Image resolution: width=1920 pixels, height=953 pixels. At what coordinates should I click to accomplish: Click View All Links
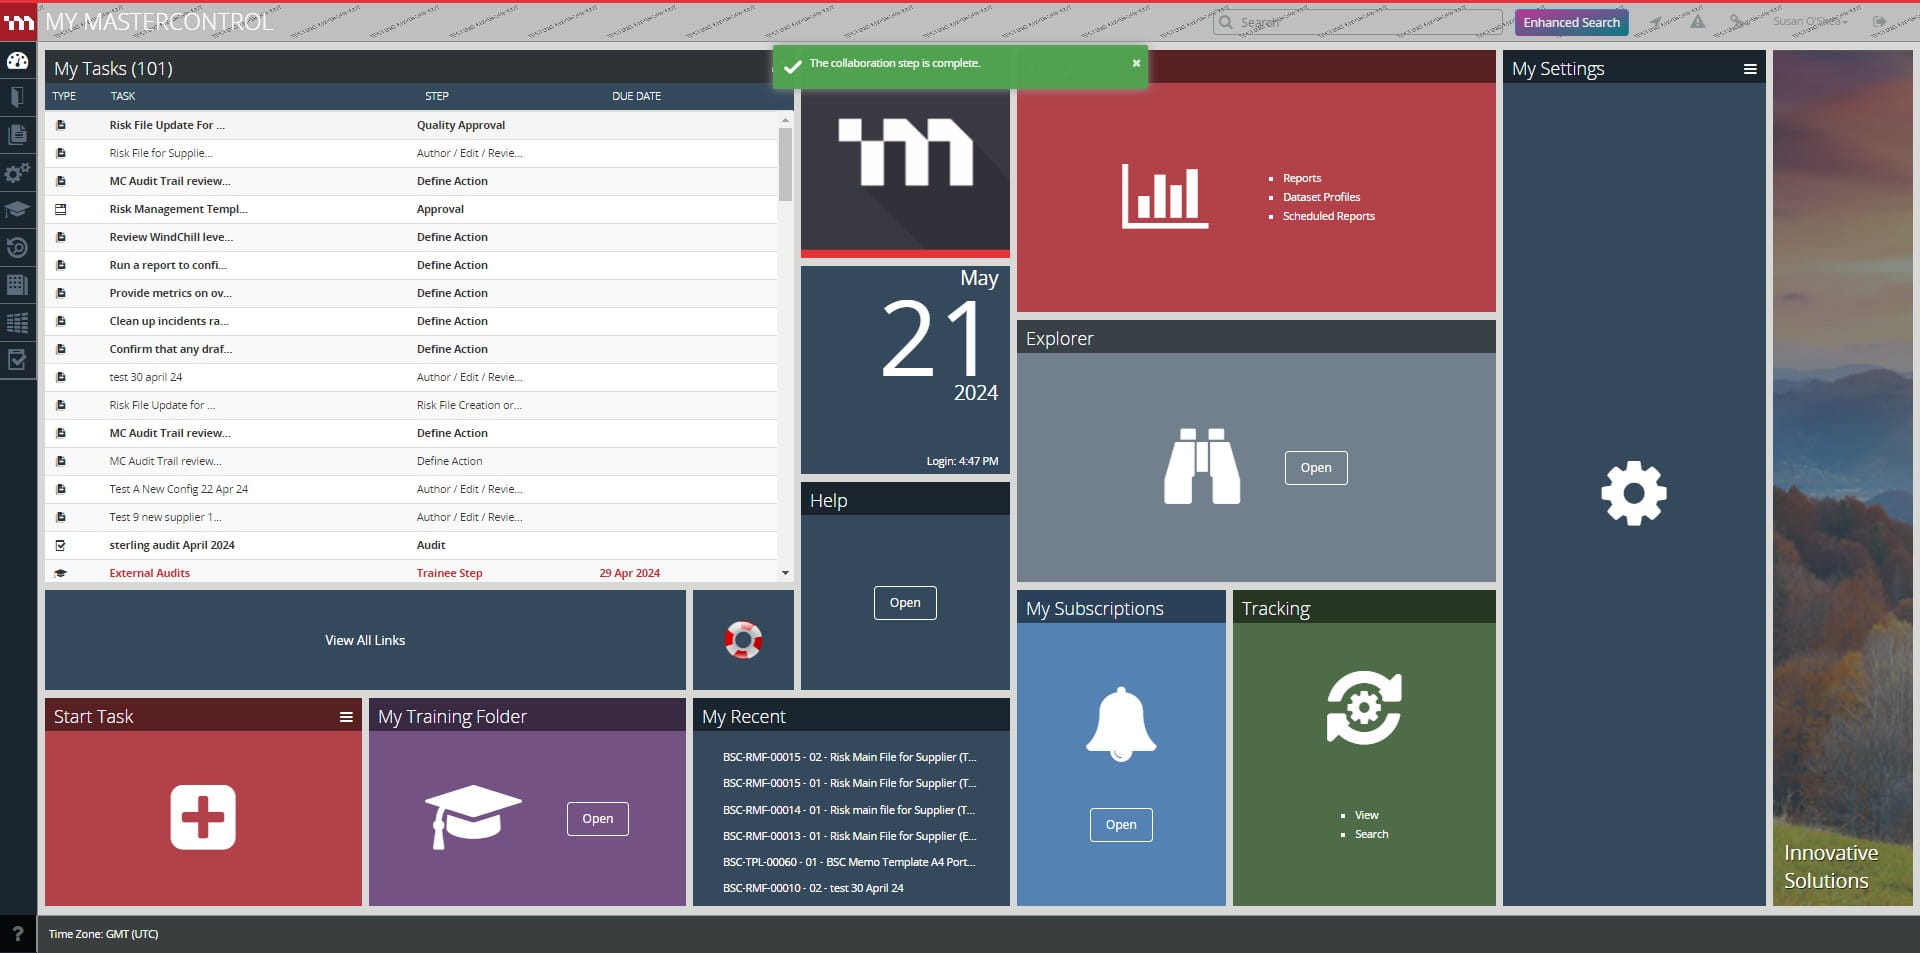(x=365, y=640)
